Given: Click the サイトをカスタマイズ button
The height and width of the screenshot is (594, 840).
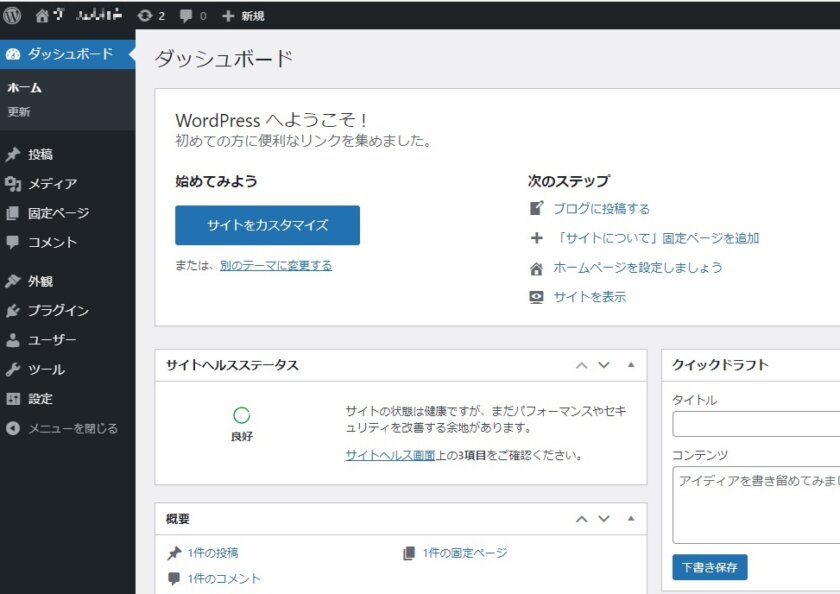Looking at the screenshot, I should click(267, 225).
